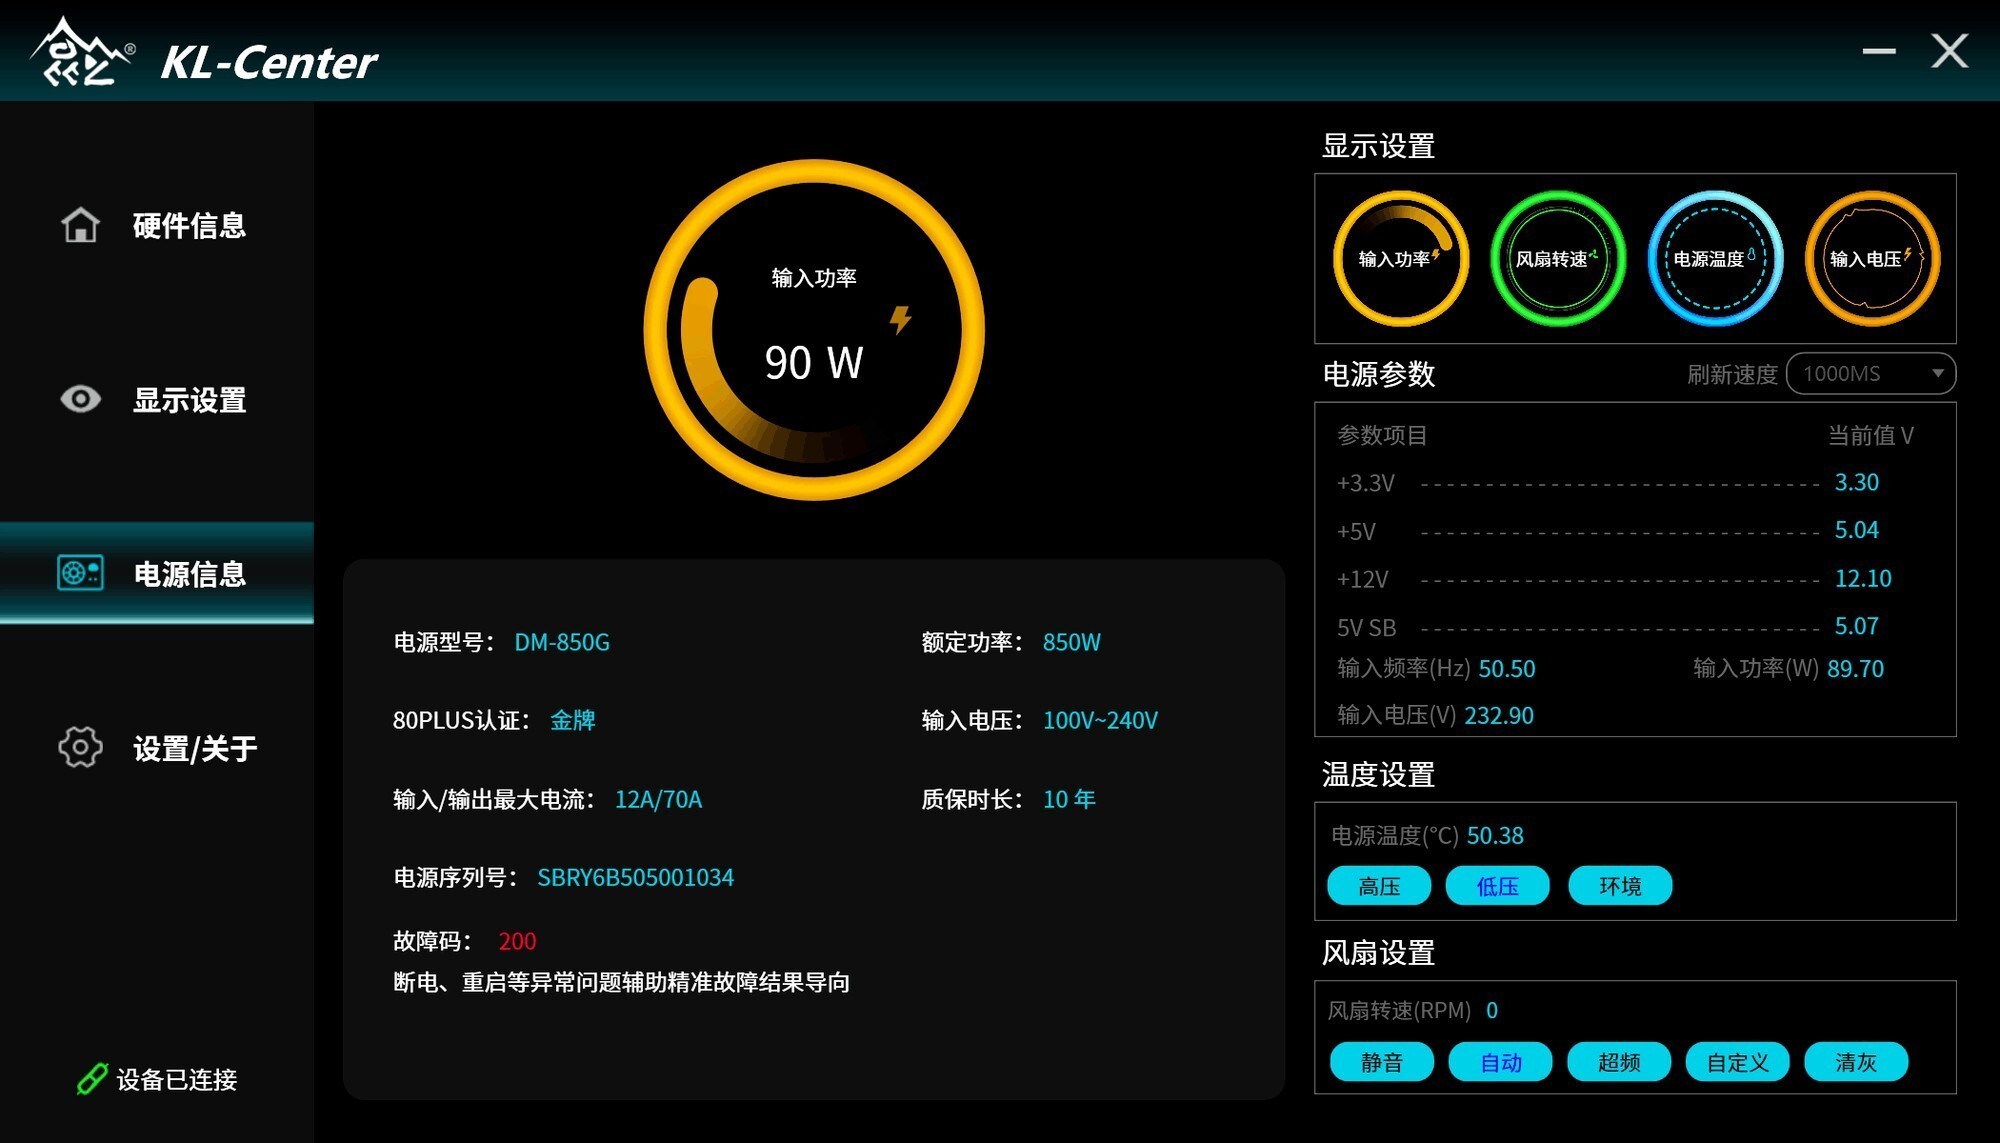Click the gear icon for 设置/关于
The height and width of the screenshot is (1143, 2000).
[80, 747]
